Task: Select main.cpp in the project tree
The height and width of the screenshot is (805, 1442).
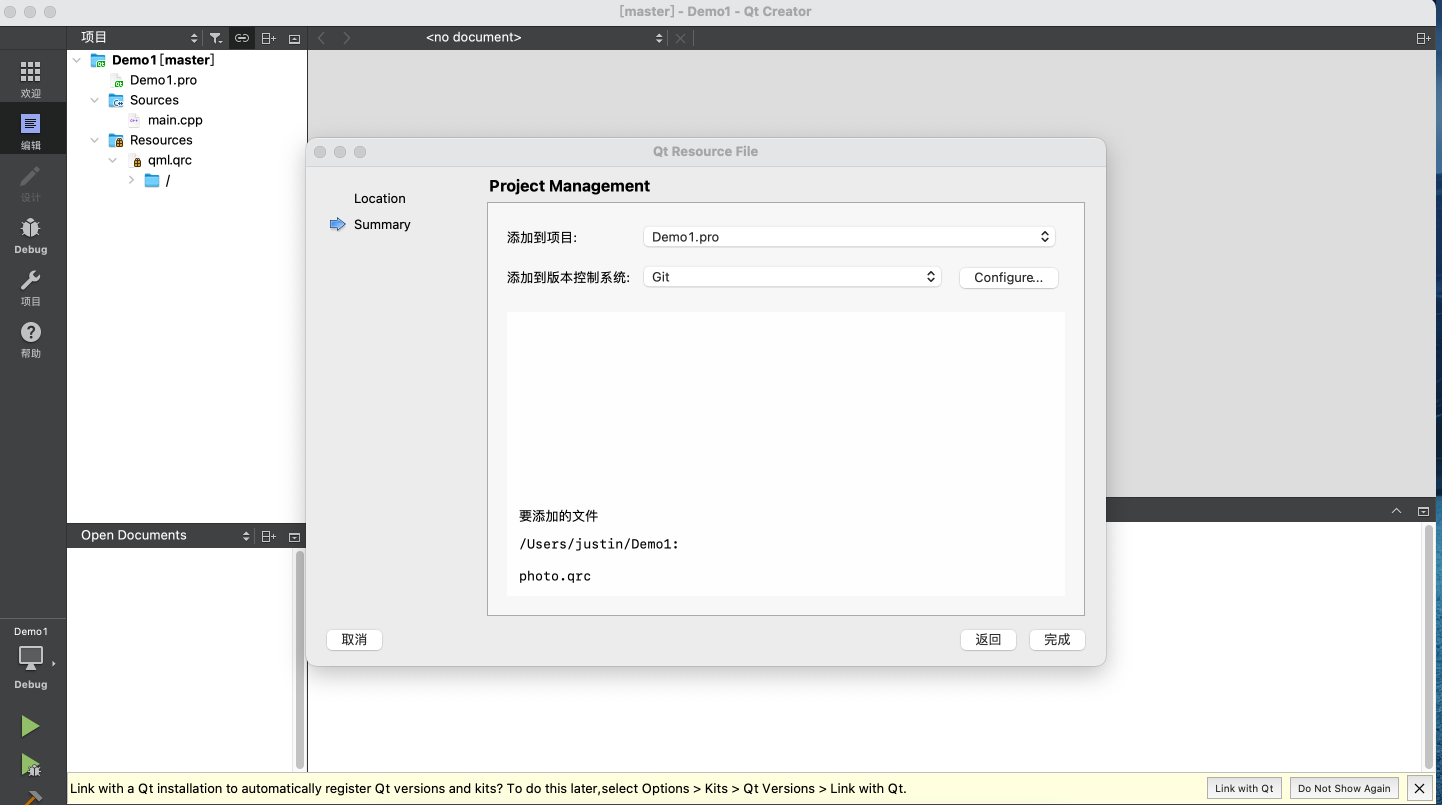Action: point(175,120)
